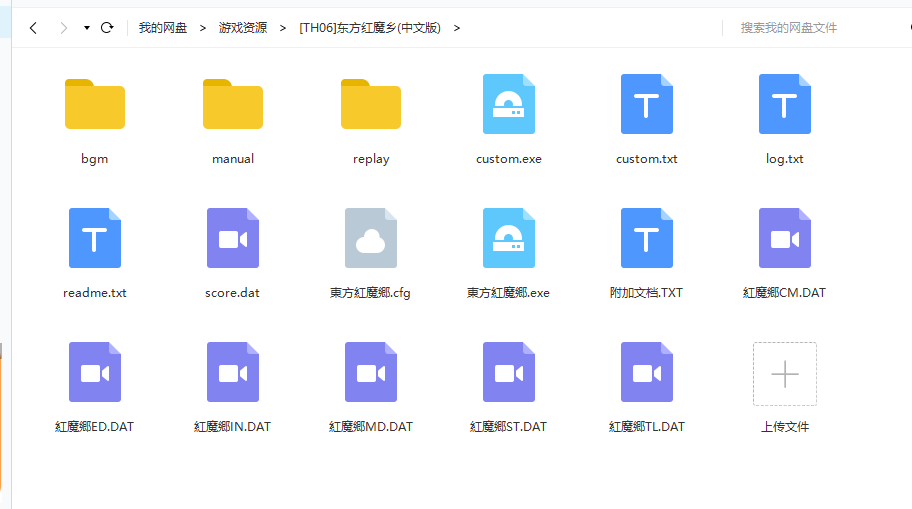Screen dimensions: 912x509
Task: Open navigation history dropdown arrow
Action: (87, 28)
